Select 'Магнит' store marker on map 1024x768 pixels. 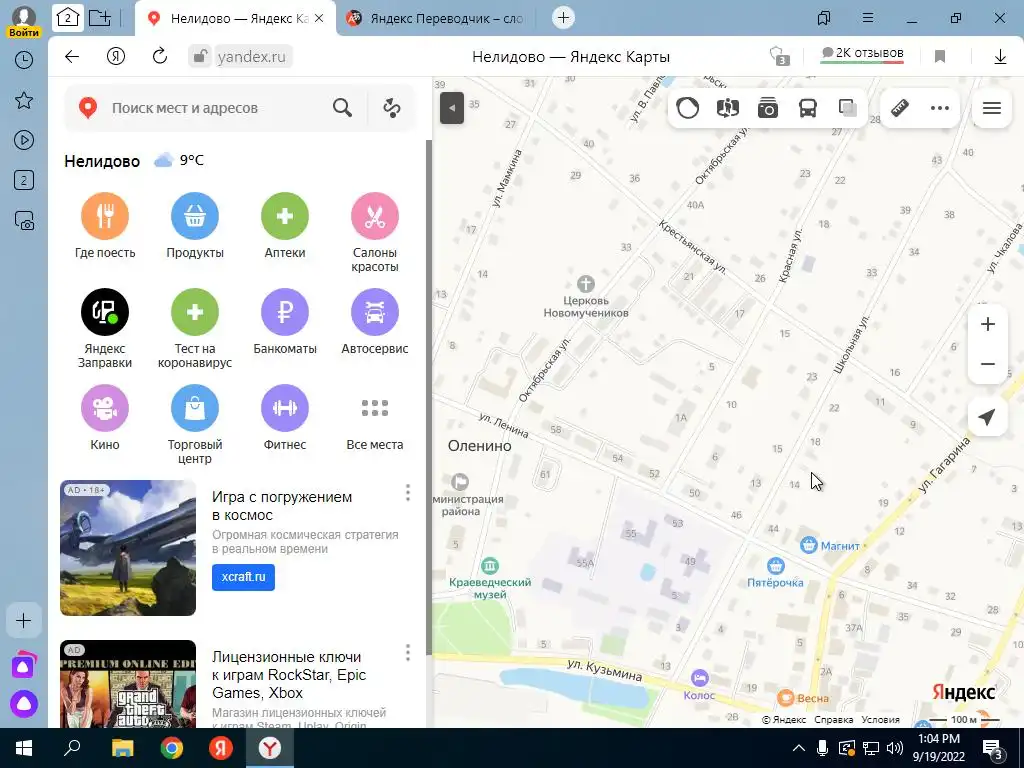click(x=808, y=545)
